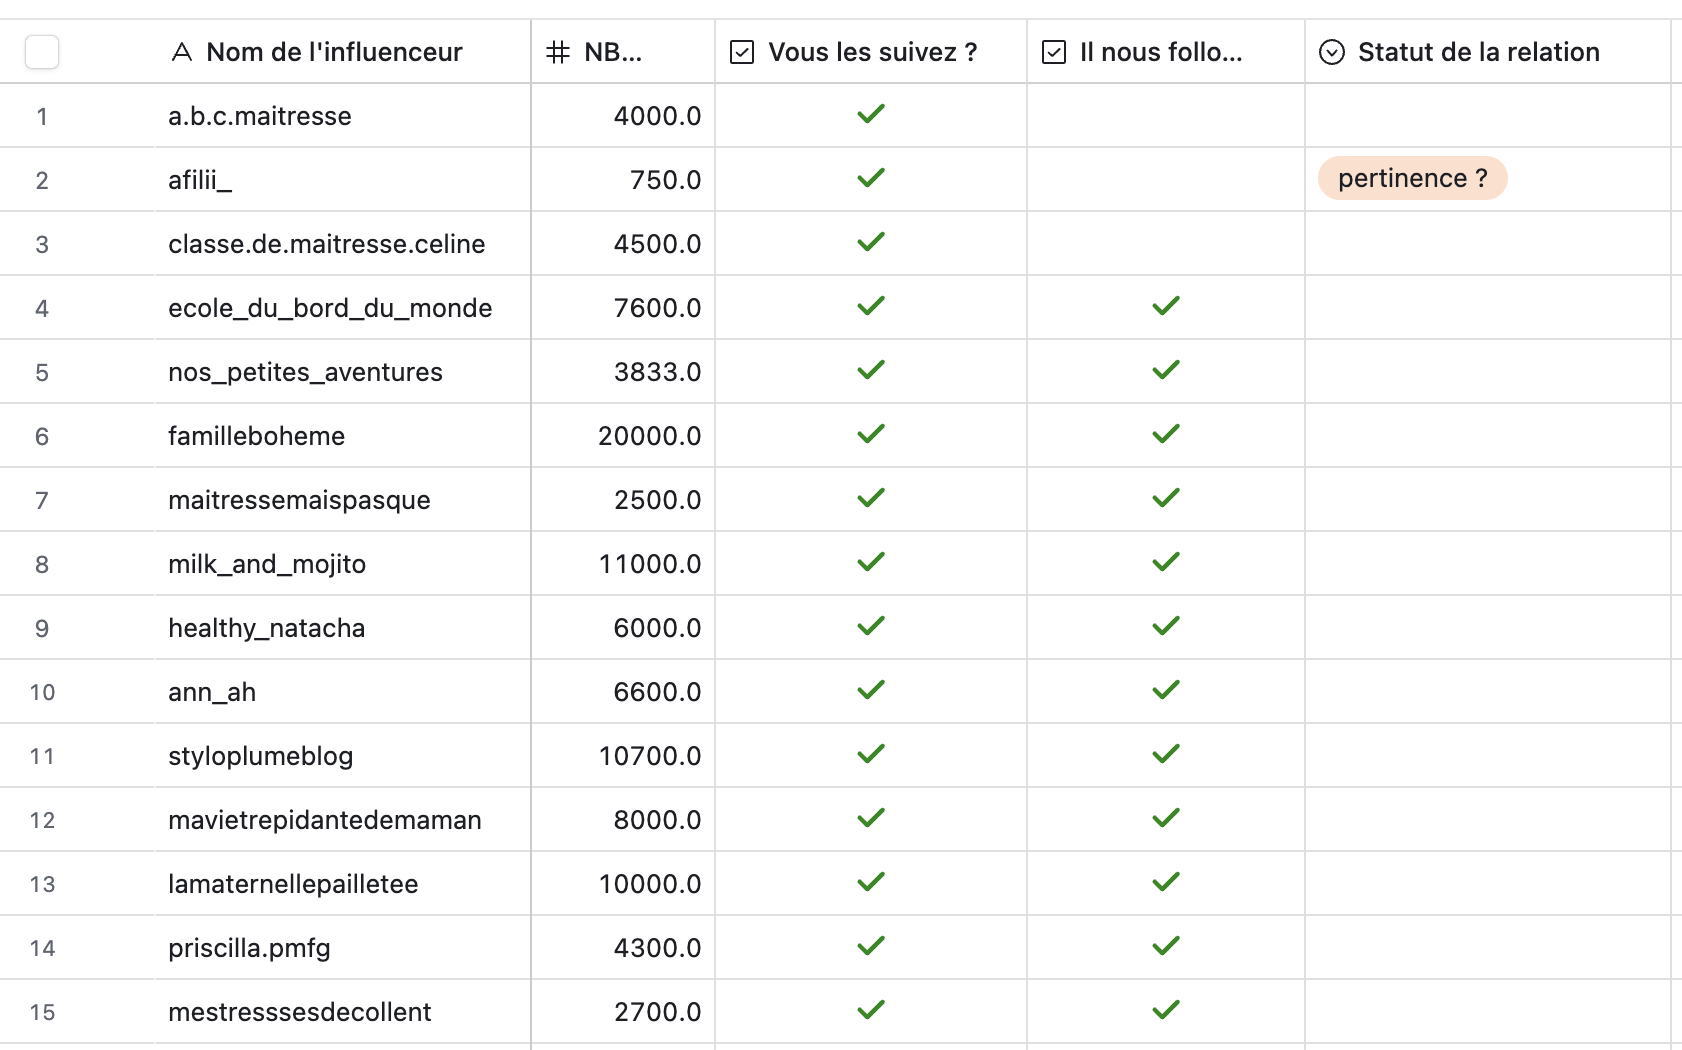
Task: Click the number hash icon in NB column header
Action: [558, 52]
